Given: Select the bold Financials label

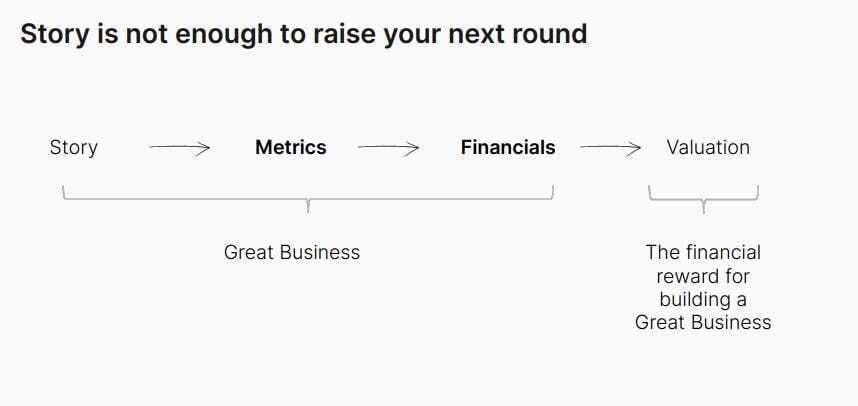Looking at the screenshot, I should (508, 147).
